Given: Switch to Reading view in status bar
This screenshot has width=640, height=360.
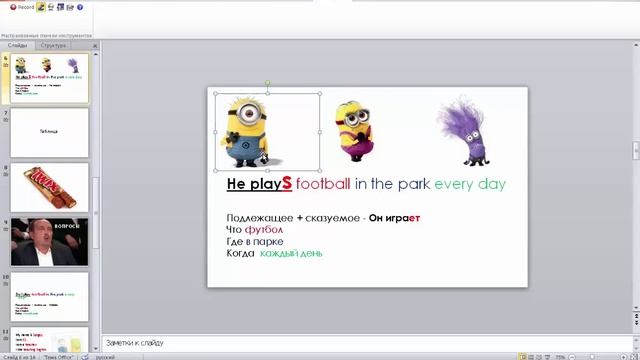Looking at the screenshot, I should [x=539, y=357].
